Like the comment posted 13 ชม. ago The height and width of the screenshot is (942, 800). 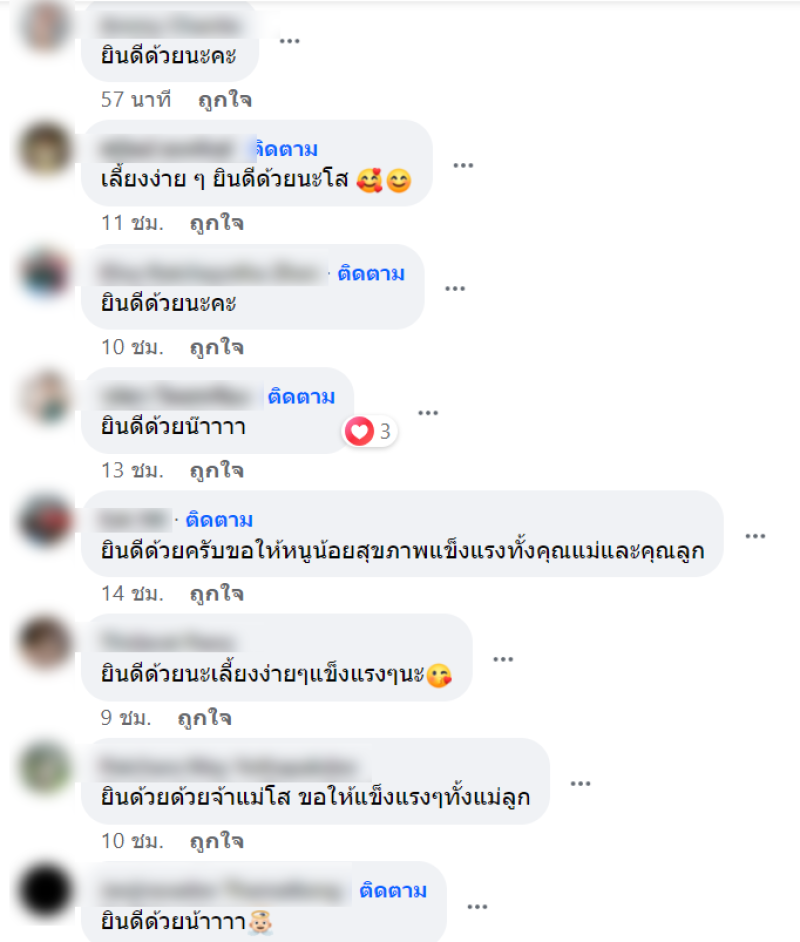pyautogui.click(x=217, y=470)
